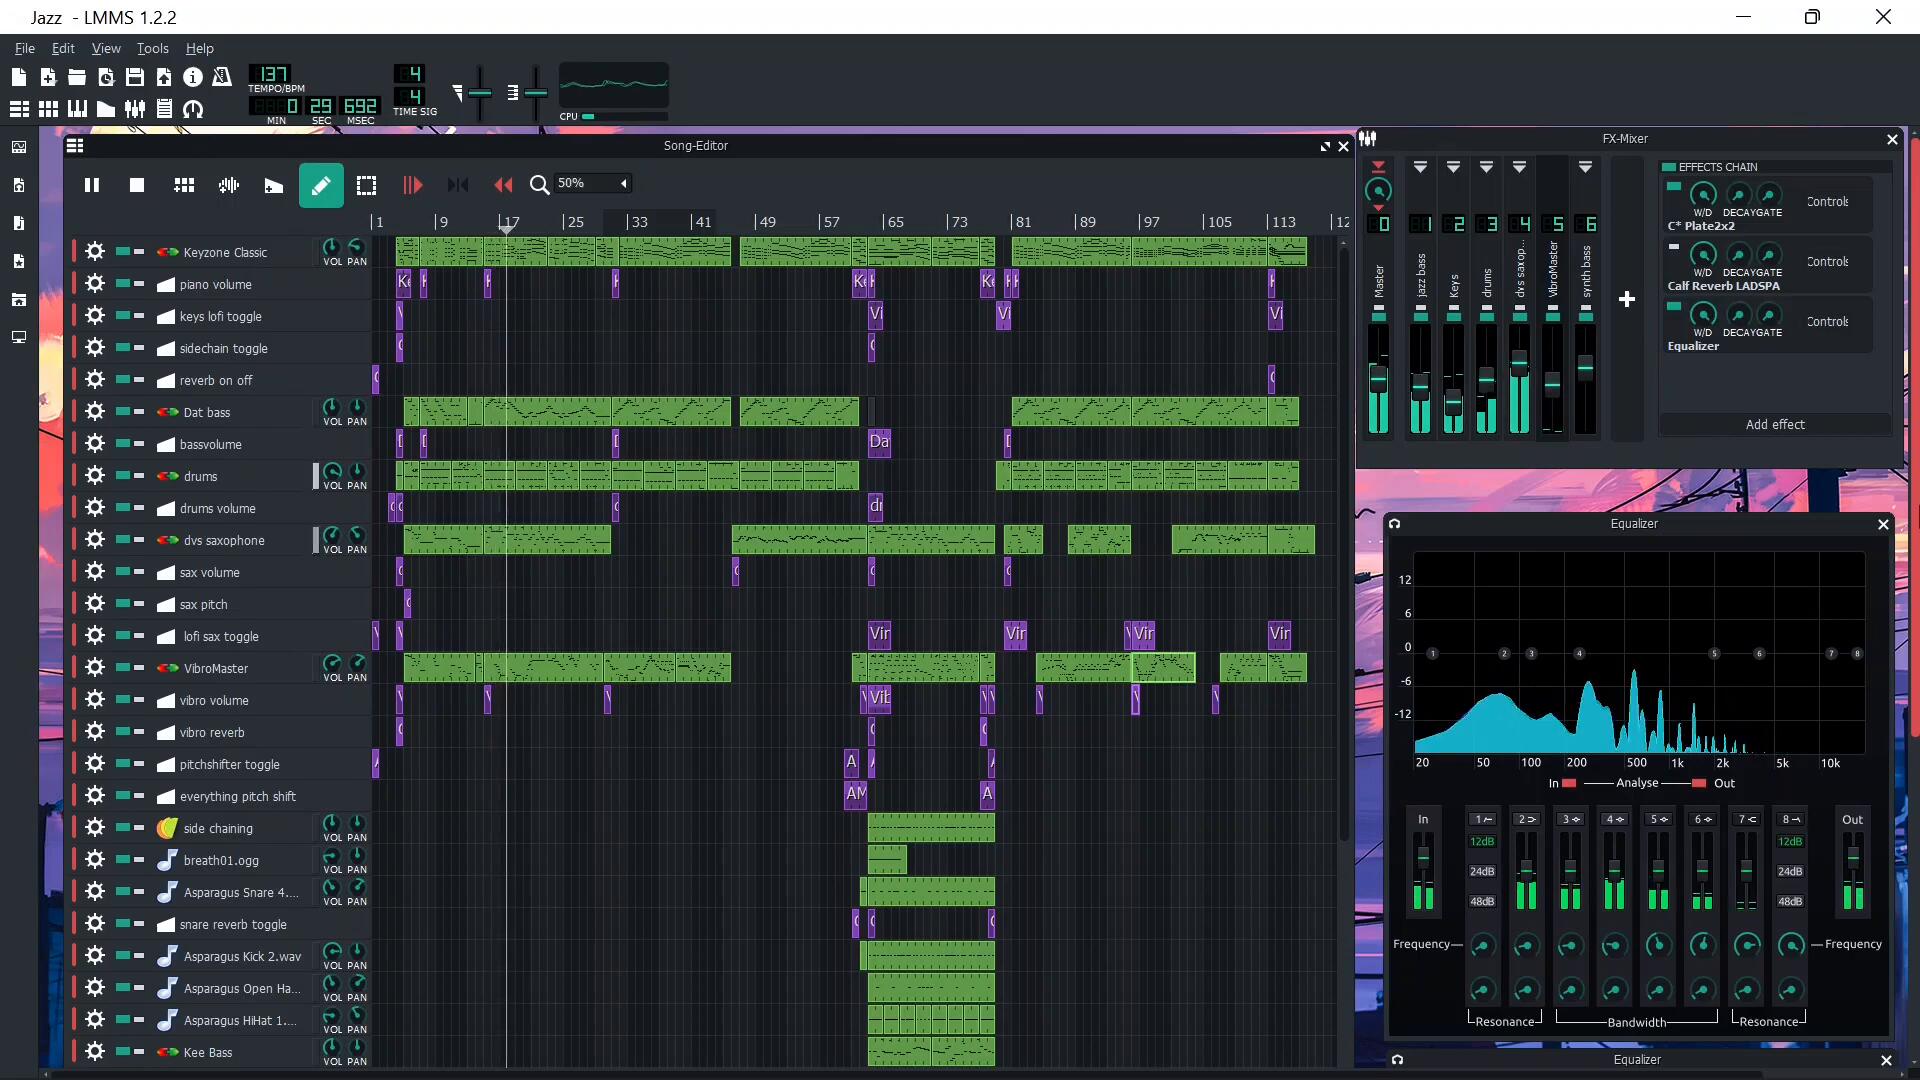Open the FX-Mixer from the toolbar

pyautogui.click(x=135, y=109)
